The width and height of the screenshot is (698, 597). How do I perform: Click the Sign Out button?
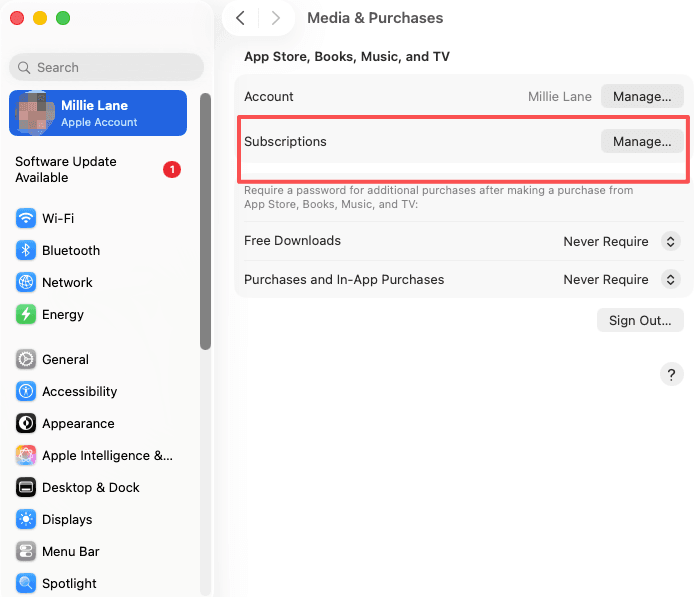click(640, 321)
